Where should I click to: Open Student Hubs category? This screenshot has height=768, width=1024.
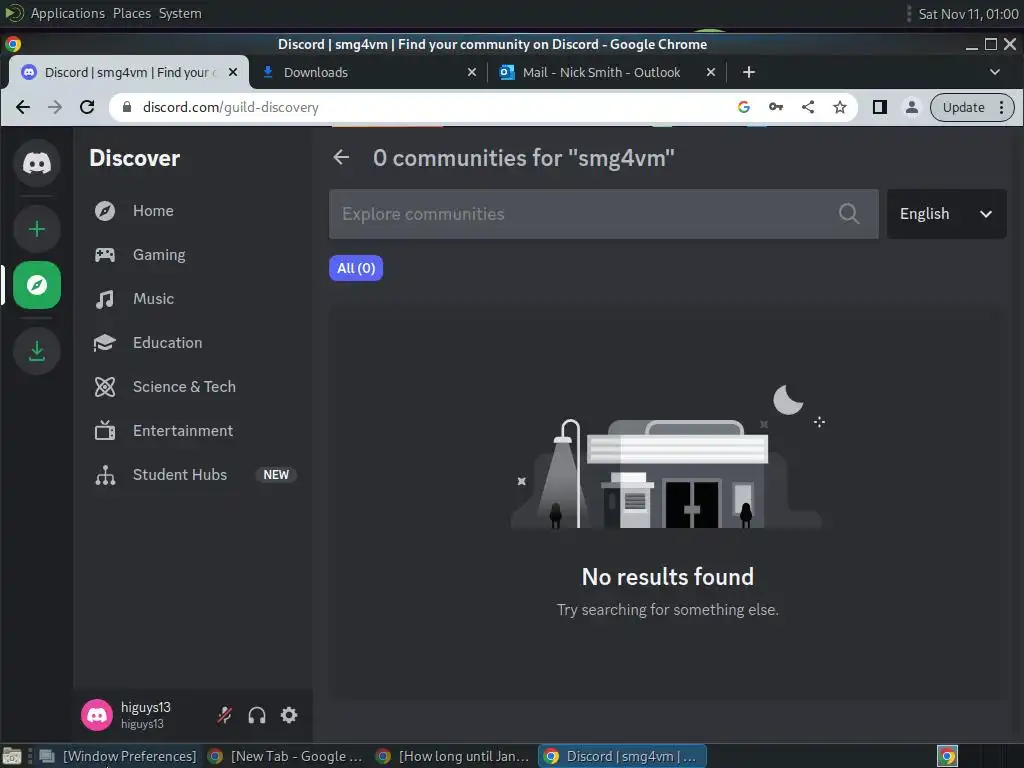click(x=193, y=475)
